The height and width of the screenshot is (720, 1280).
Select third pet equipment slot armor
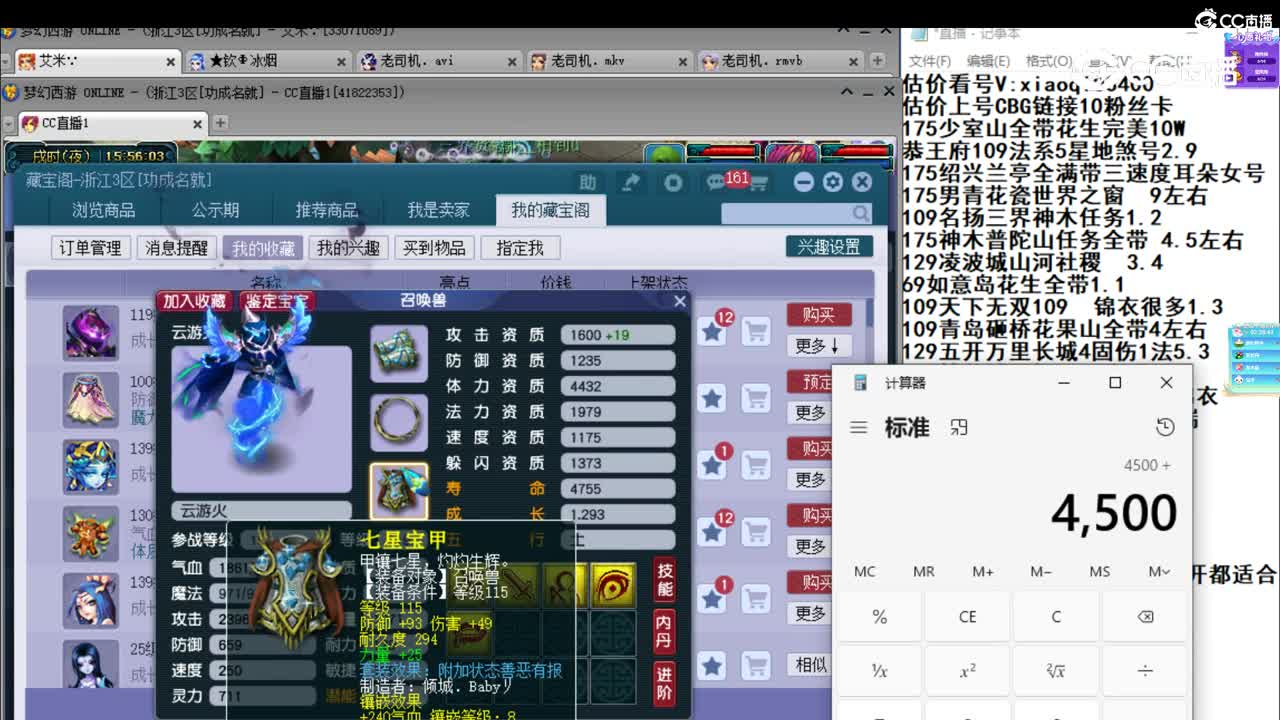[x=399, y=490]
